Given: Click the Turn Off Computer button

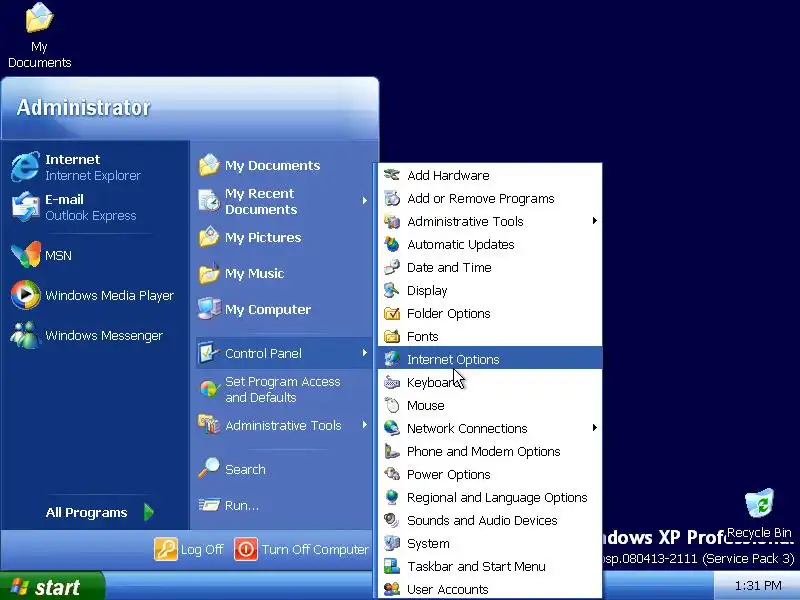Looking at the screenshot, I should [301, 549].
